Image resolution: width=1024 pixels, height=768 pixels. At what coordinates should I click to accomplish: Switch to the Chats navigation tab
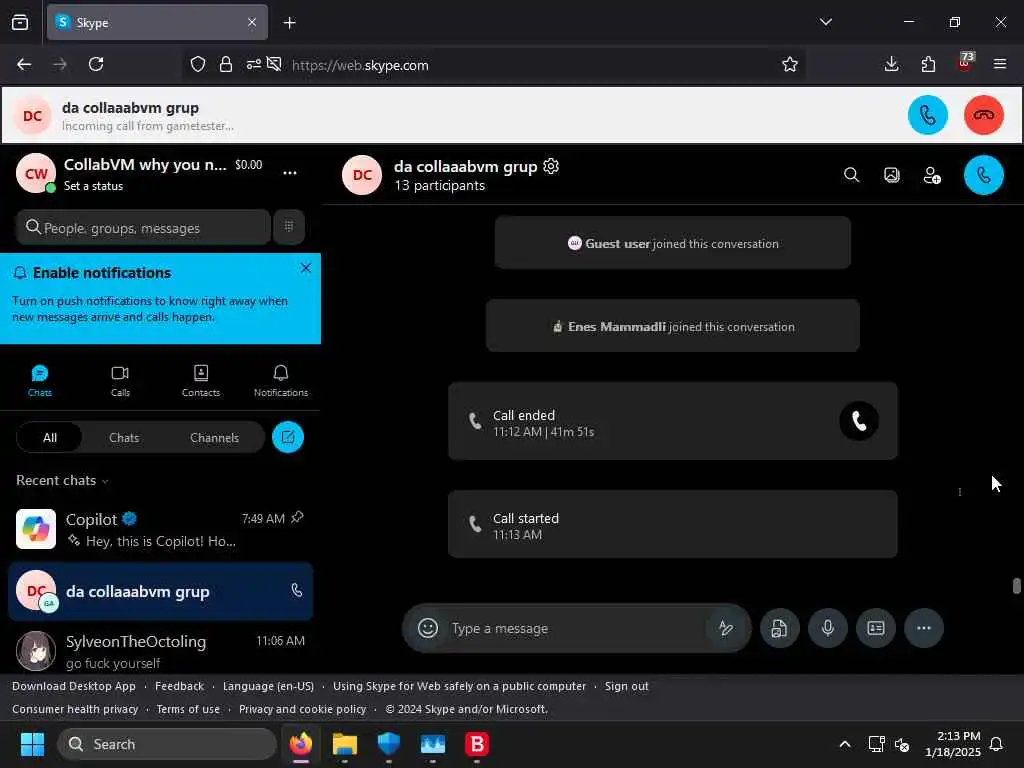pos(40,381)
